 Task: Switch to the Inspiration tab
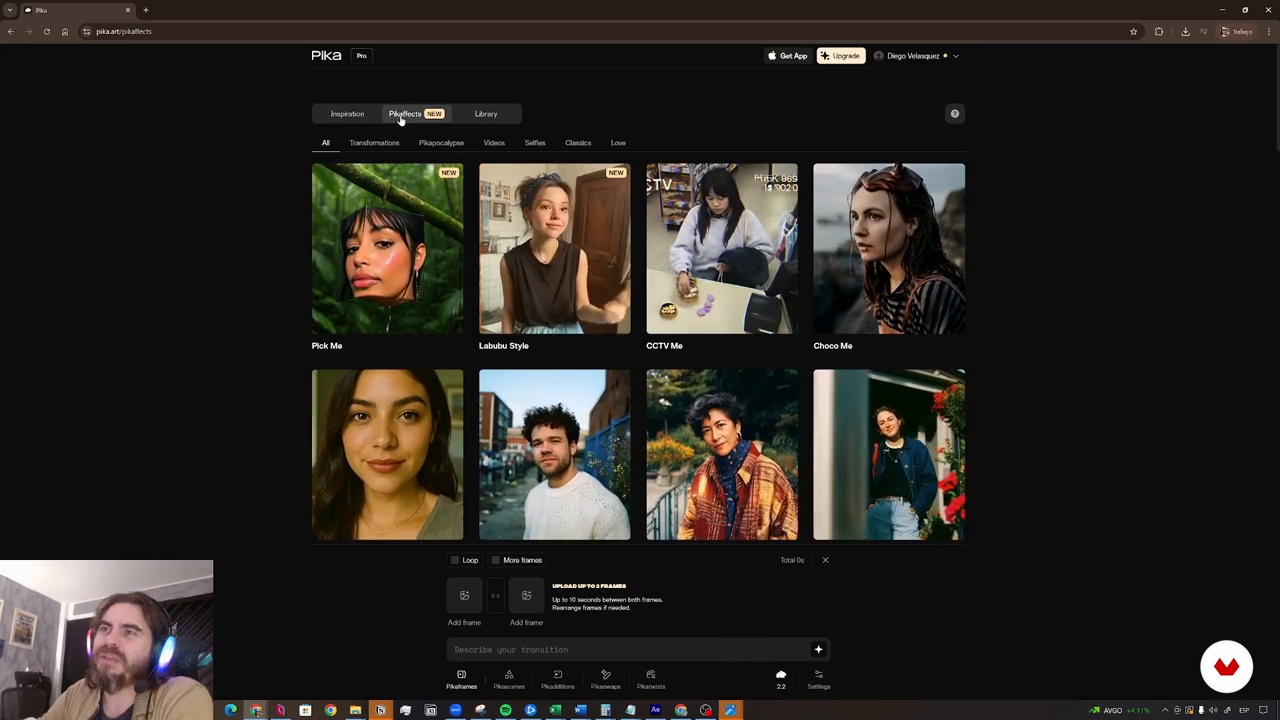[347, 114]
